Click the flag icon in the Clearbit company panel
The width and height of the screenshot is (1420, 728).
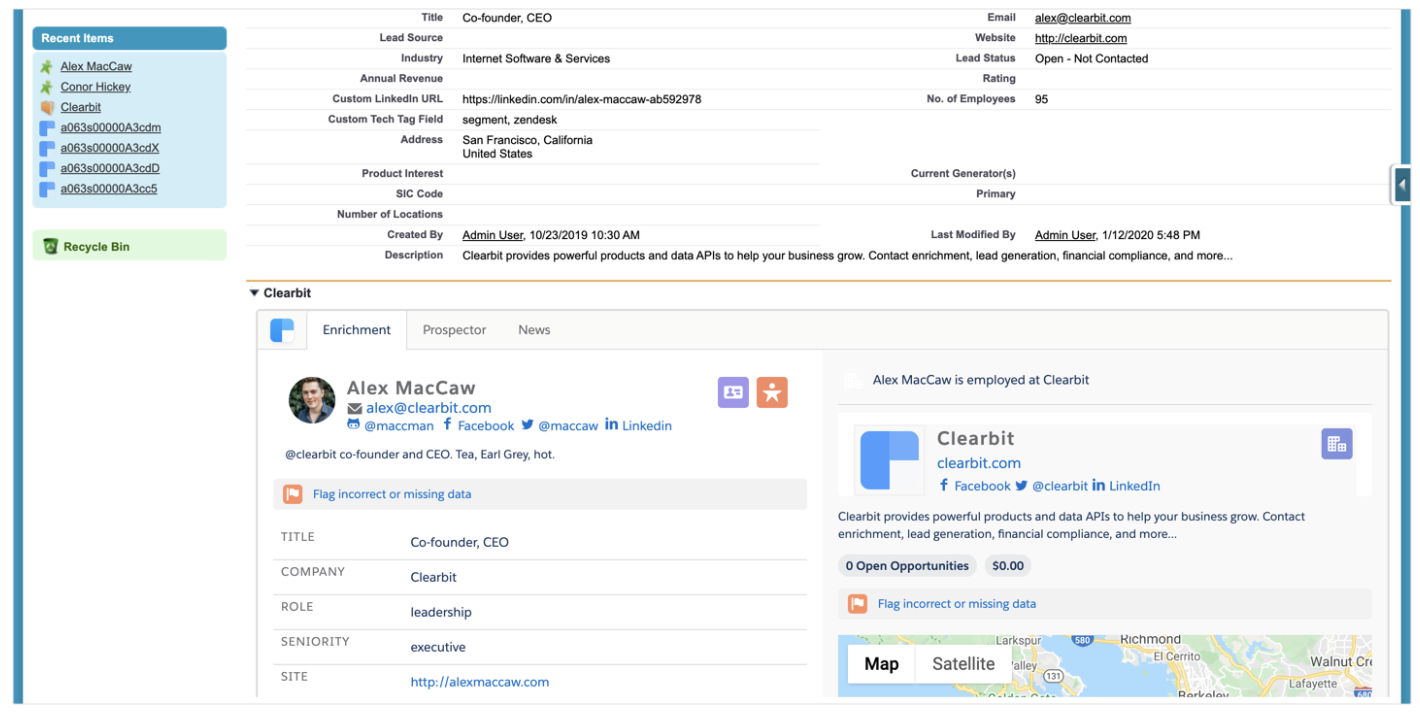point(858,604)
